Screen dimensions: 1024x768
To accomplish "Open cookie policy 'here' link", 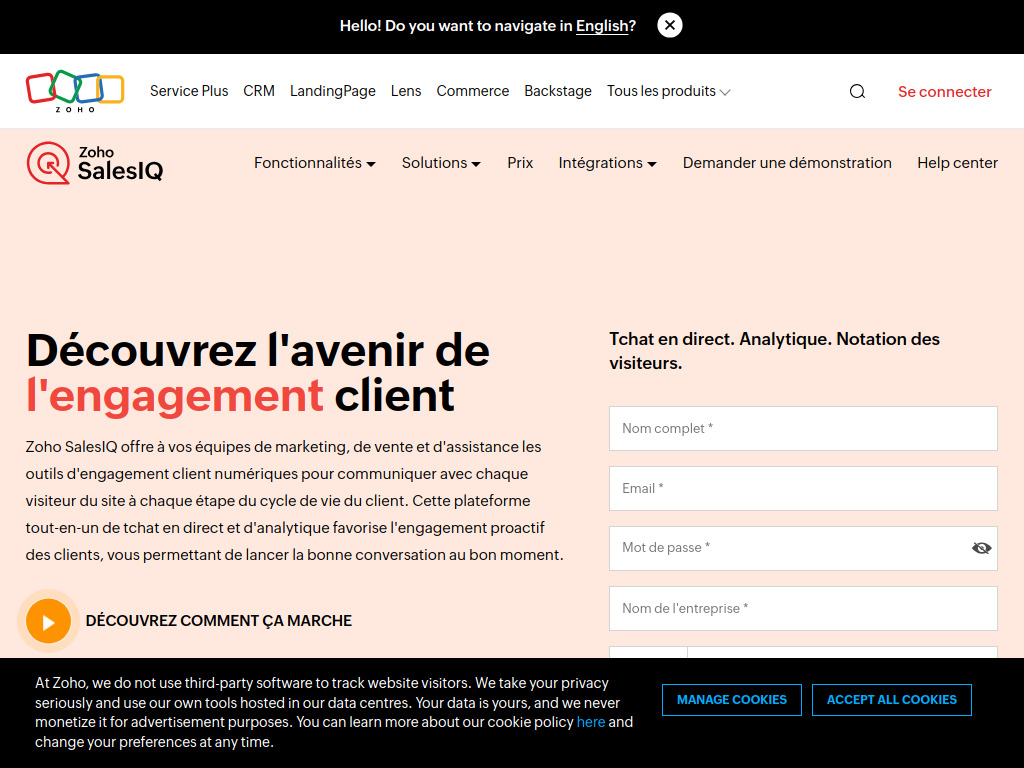I will click(x=591, y=722).
